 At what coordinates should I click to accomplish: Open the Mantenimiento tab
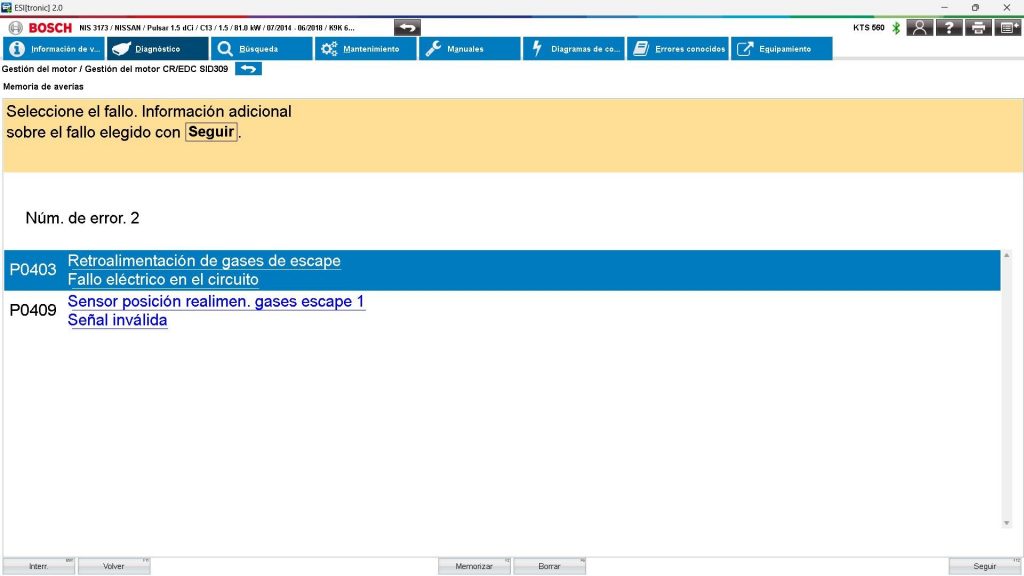tap(366, 48)
